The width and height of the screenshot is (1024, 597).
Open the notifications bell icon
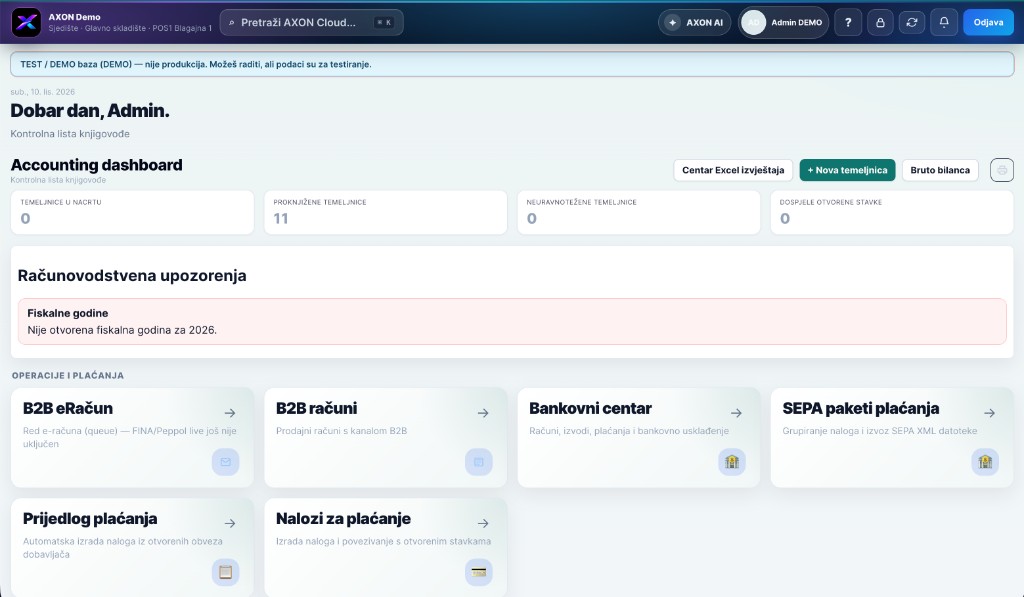(x=944, y=22)
